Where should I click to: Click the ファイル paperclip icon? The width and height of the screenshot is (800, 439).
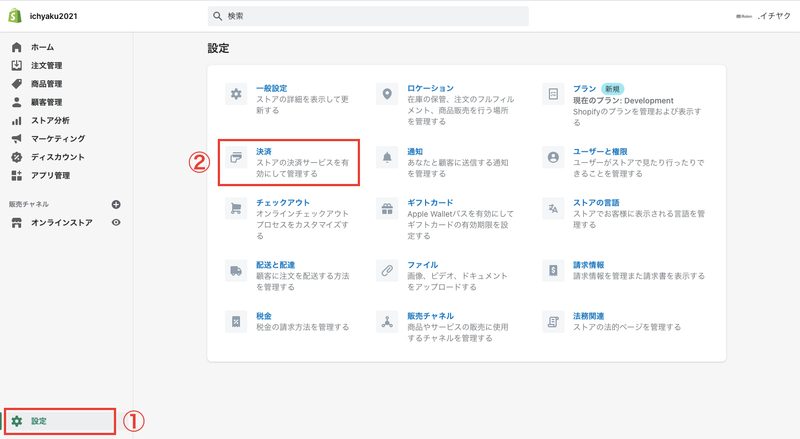click(387, 271)
